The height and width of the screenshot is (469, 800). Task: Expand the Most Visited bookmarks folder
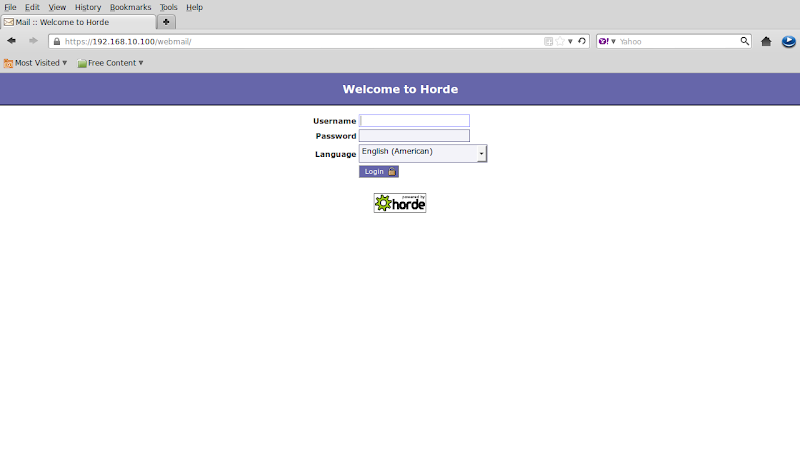[35, 63]
